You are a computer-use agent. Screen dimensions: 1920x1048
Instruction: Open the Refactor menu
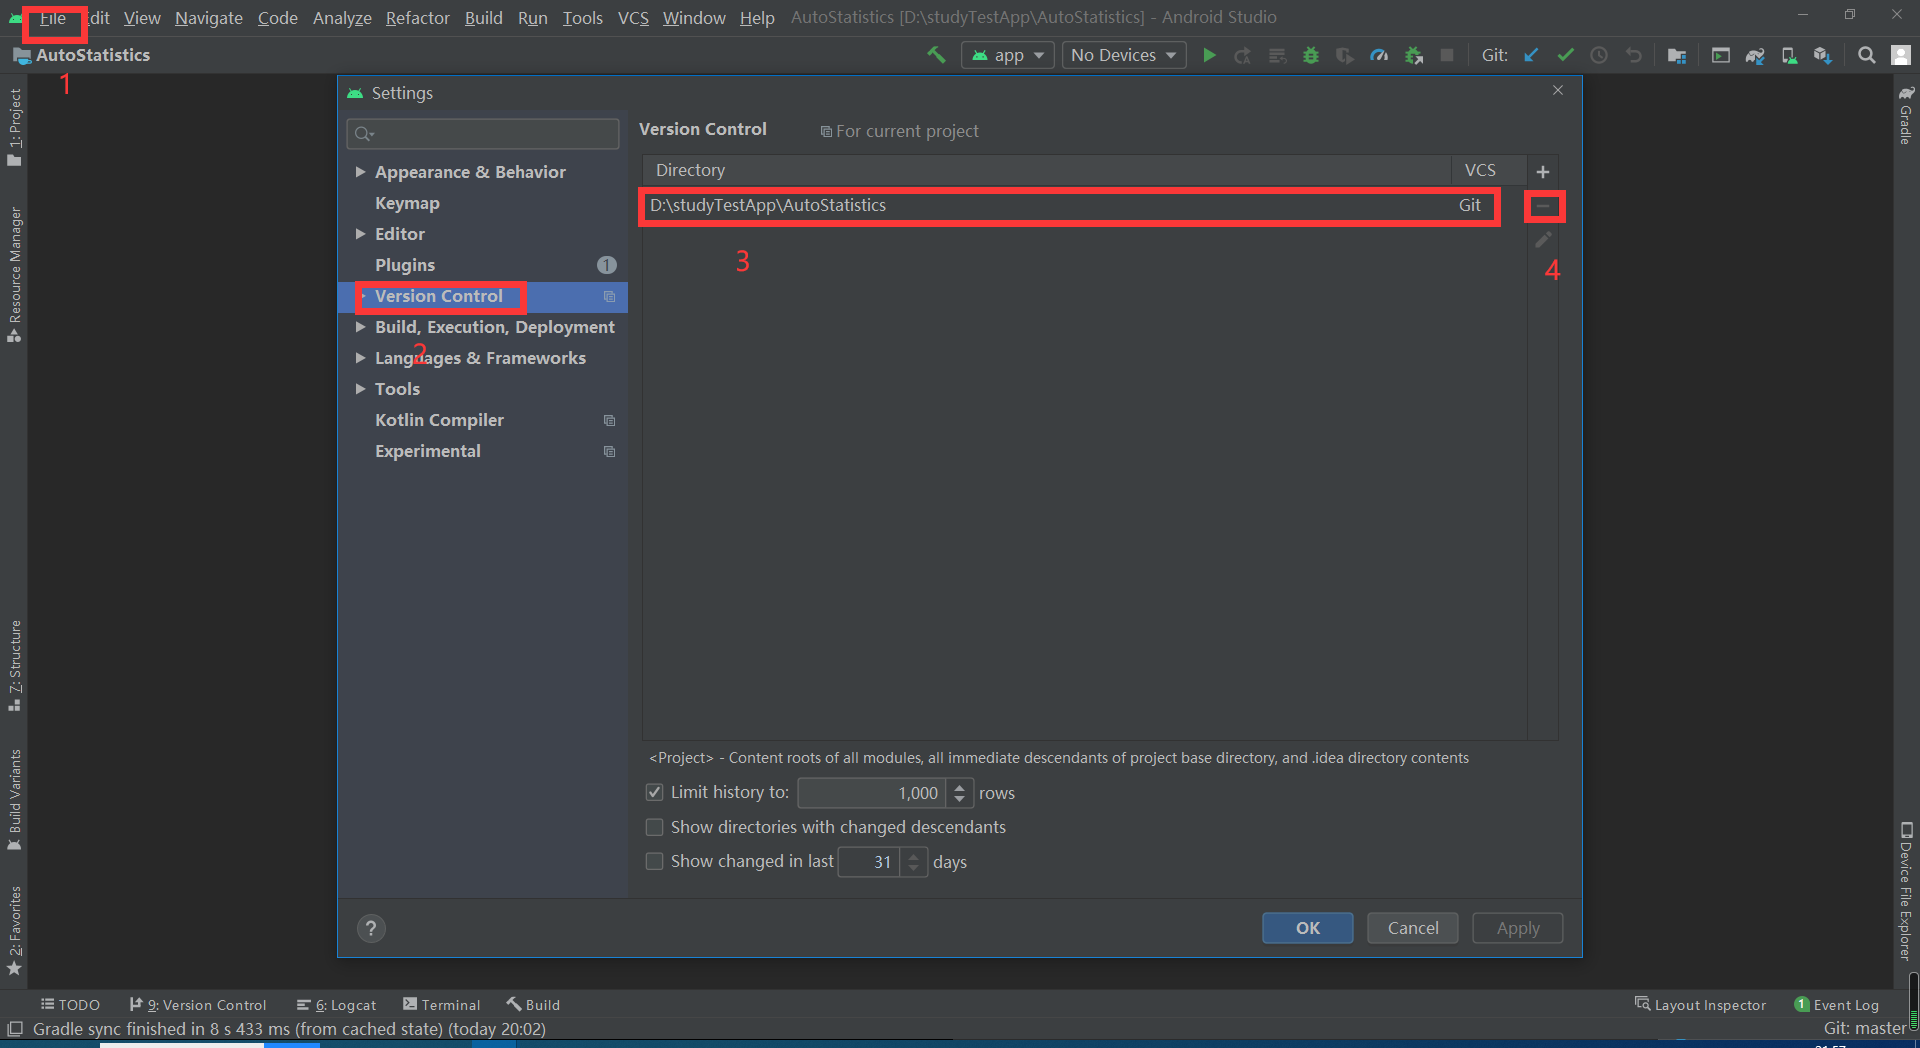coord(418,18)
